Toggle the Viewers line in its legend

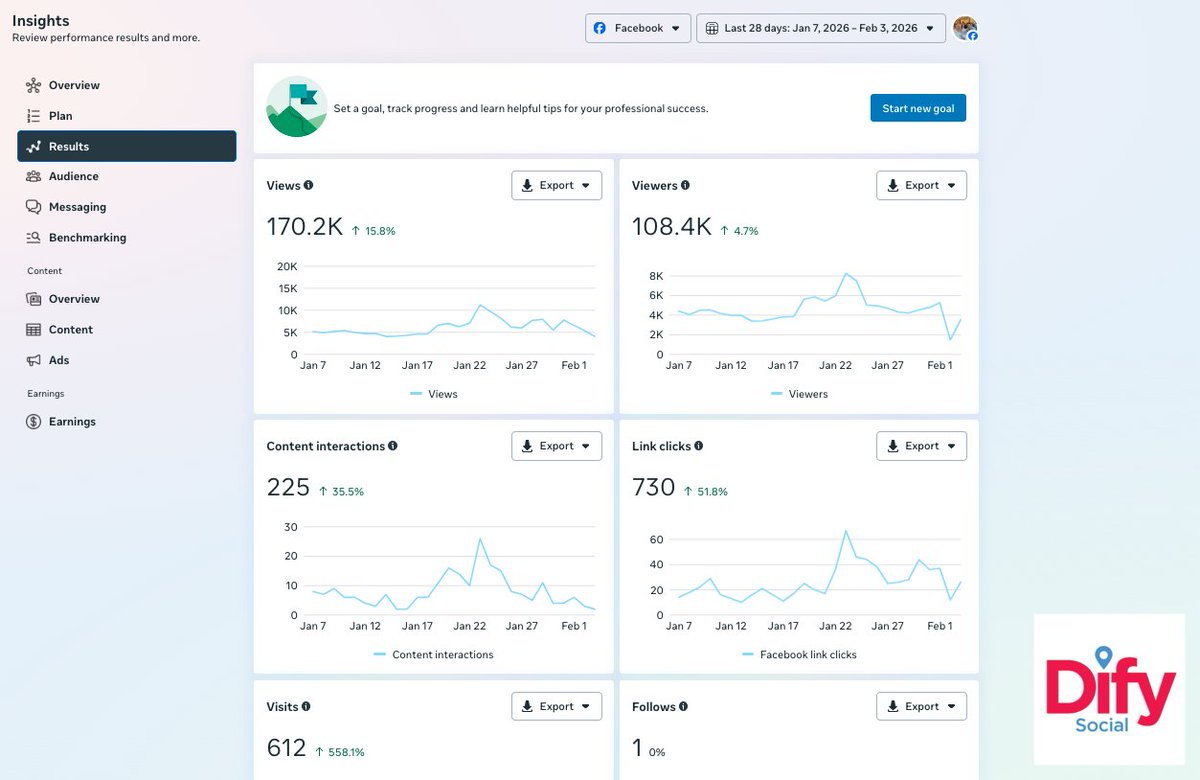(x=800, y=394)
